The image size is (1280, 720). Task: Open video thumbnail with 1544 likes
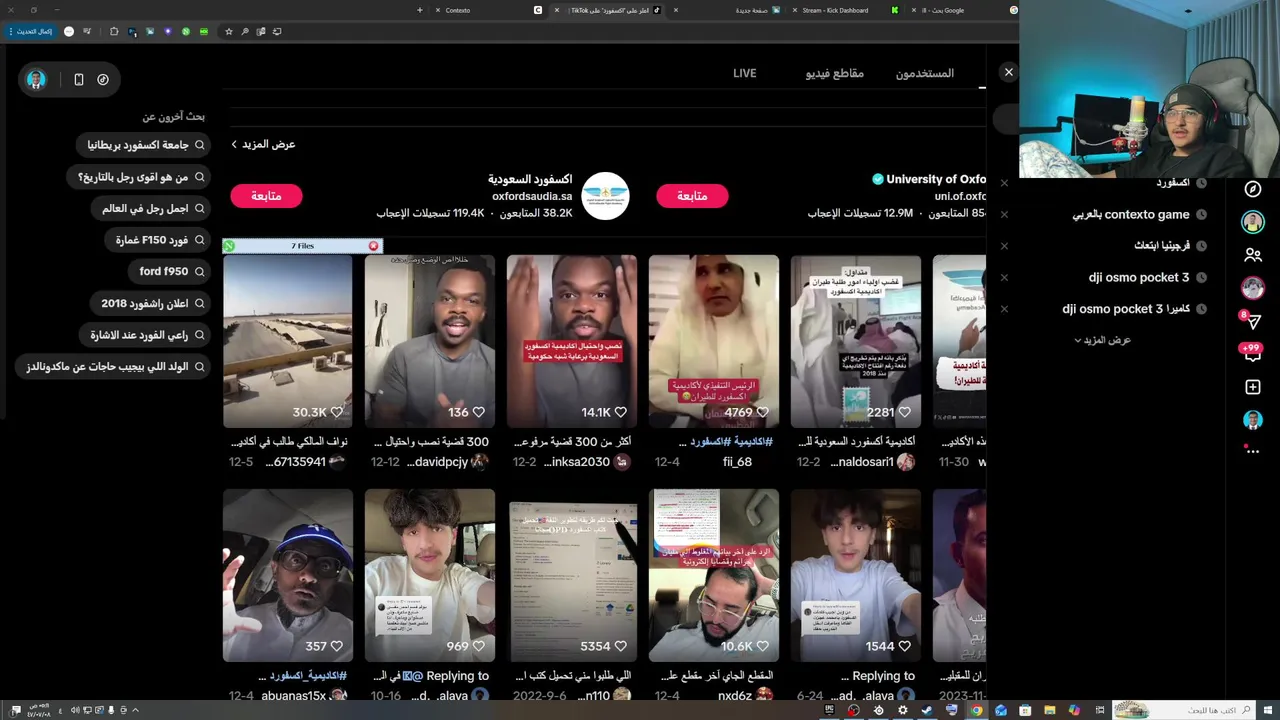click(856, 575)
